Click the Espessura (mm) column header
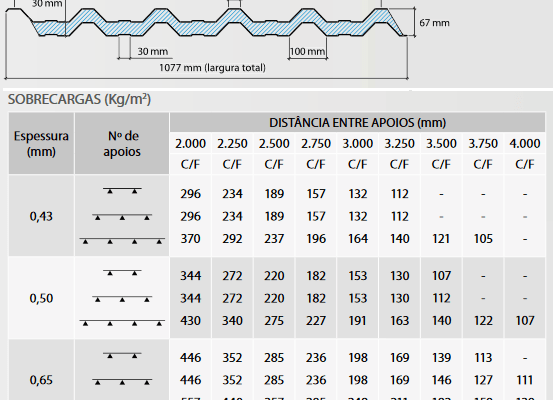Viewport: 553px width, 400px height. click(41, 144)
